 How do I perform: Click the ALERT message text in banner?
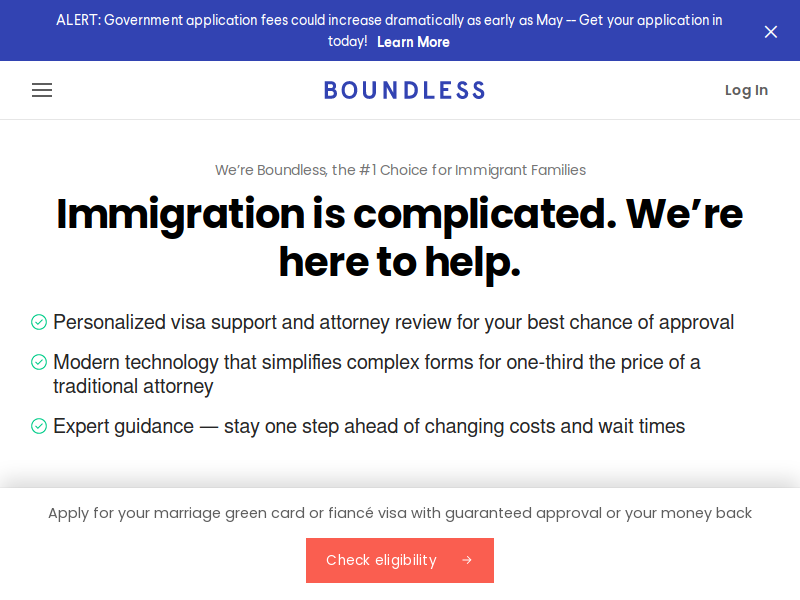(389, 31)
